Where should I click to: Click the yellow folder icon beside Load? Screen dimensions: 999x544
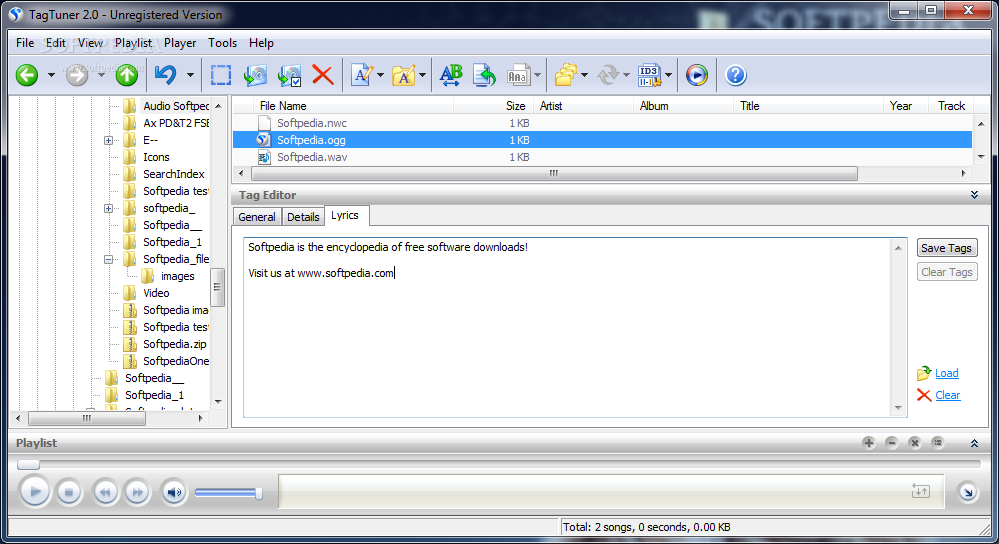click(x=924, y=373)
